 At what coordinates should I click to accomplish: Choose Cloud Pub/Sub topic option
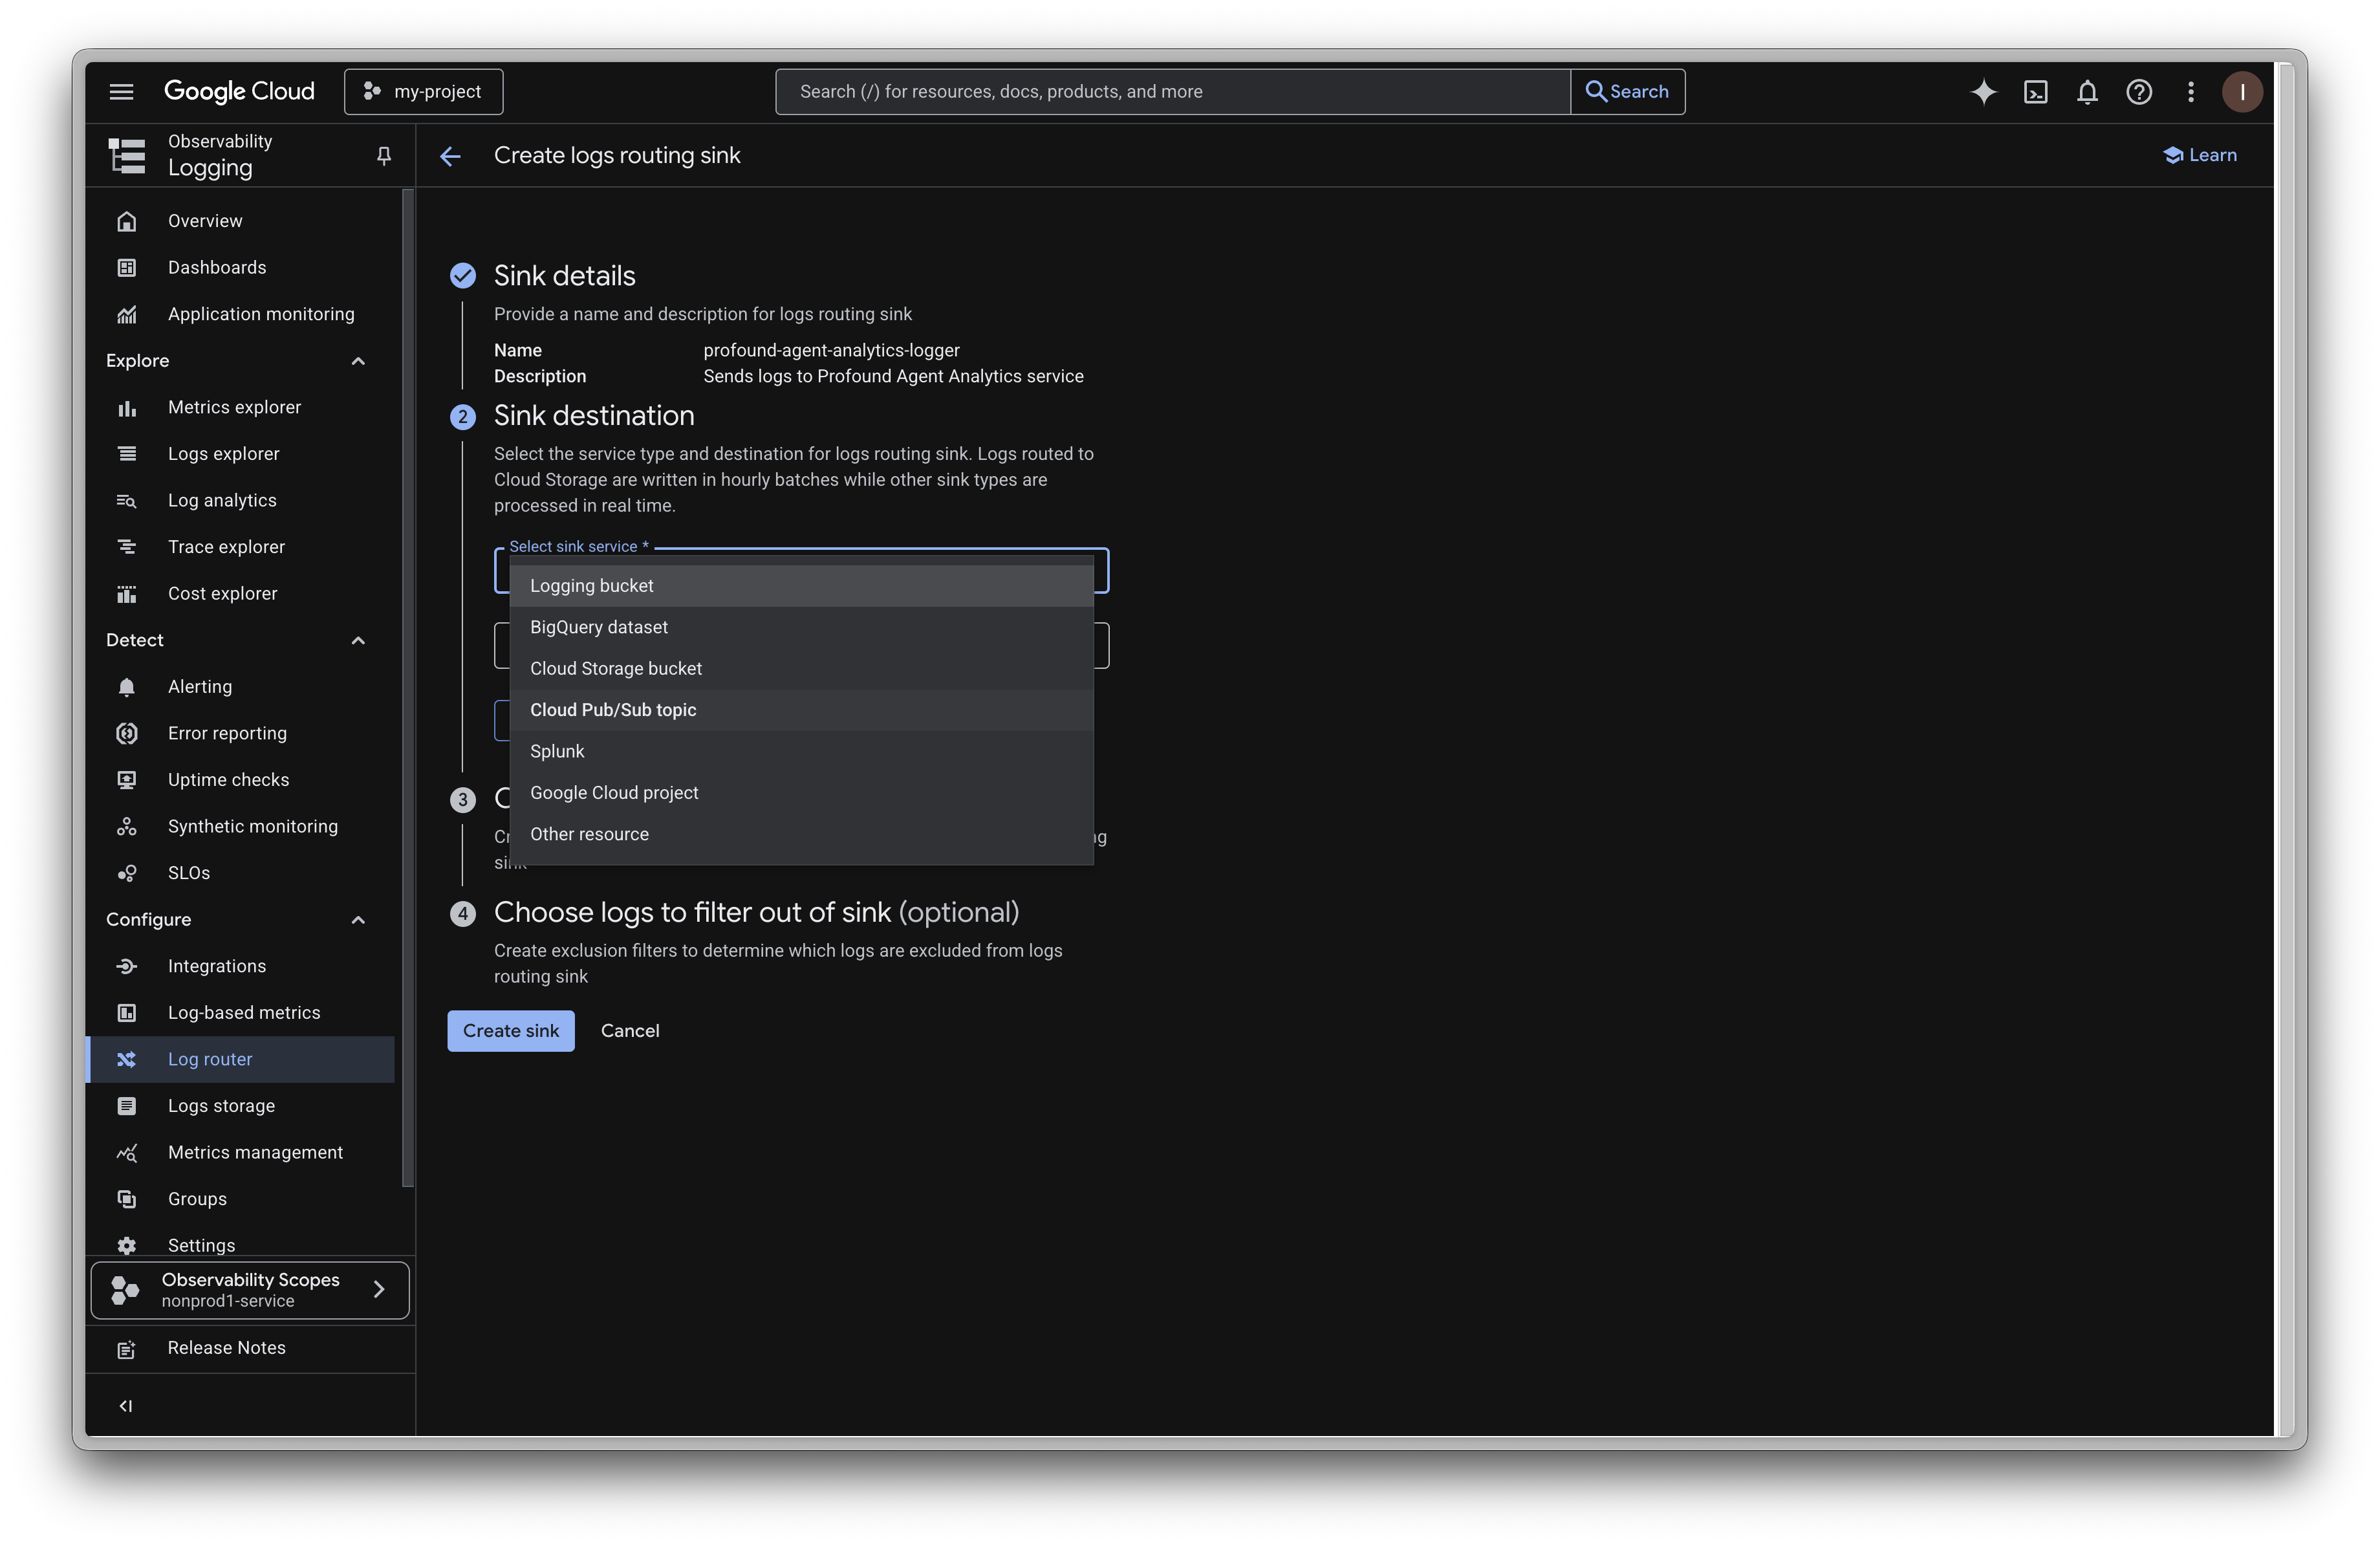(613, 710)
